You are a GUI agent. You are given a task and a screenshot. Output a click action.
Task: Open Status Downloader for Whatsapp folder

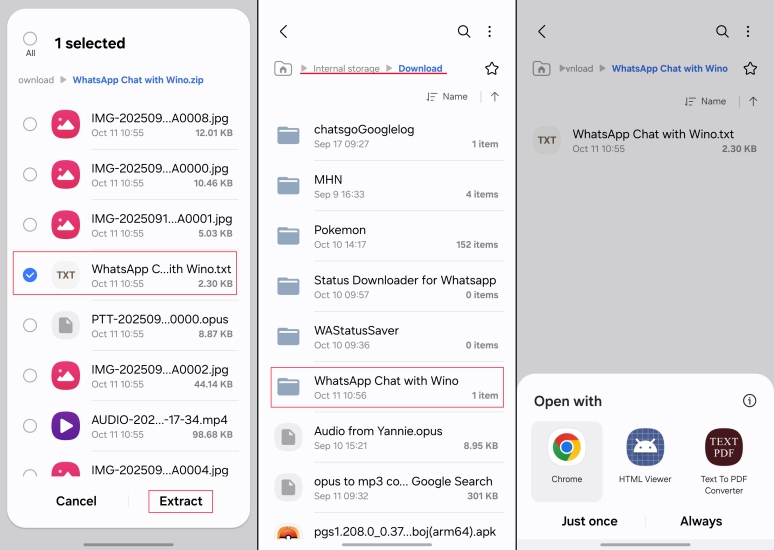(x=387, y=287)
